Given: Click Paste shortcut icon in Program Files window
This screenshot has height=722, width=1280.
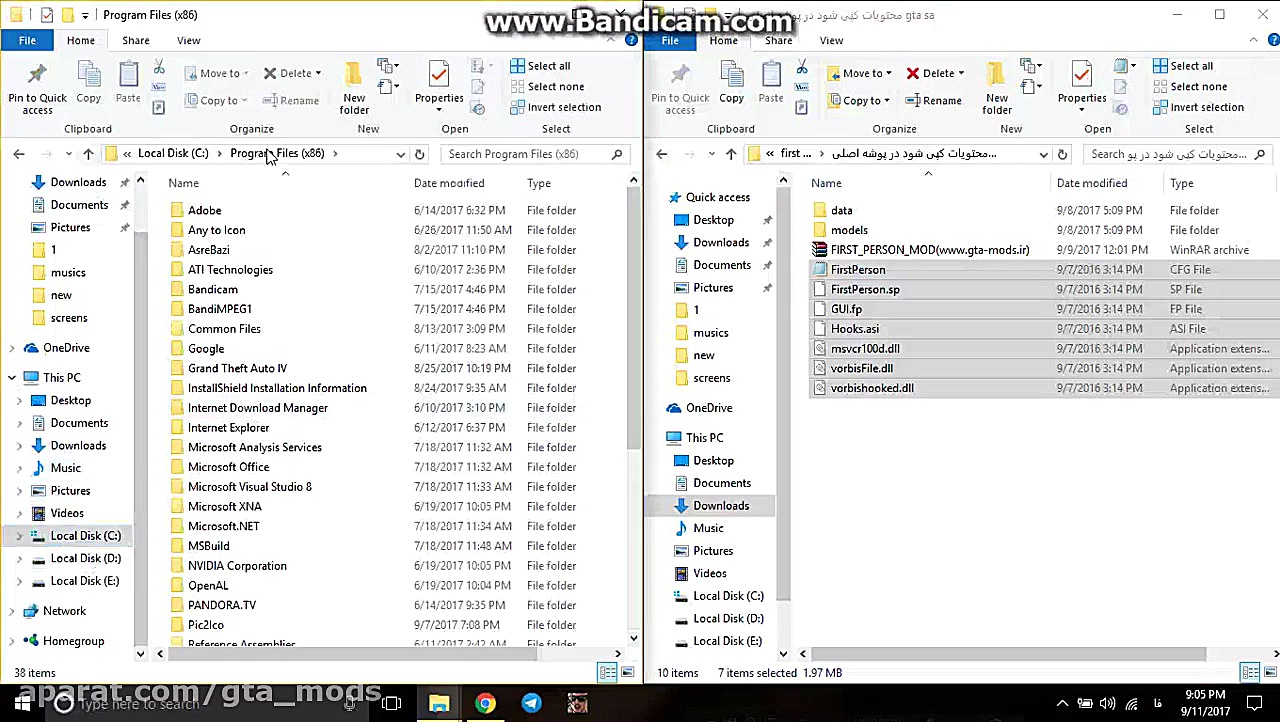Looking at the screenshot, I should point(159,107).
